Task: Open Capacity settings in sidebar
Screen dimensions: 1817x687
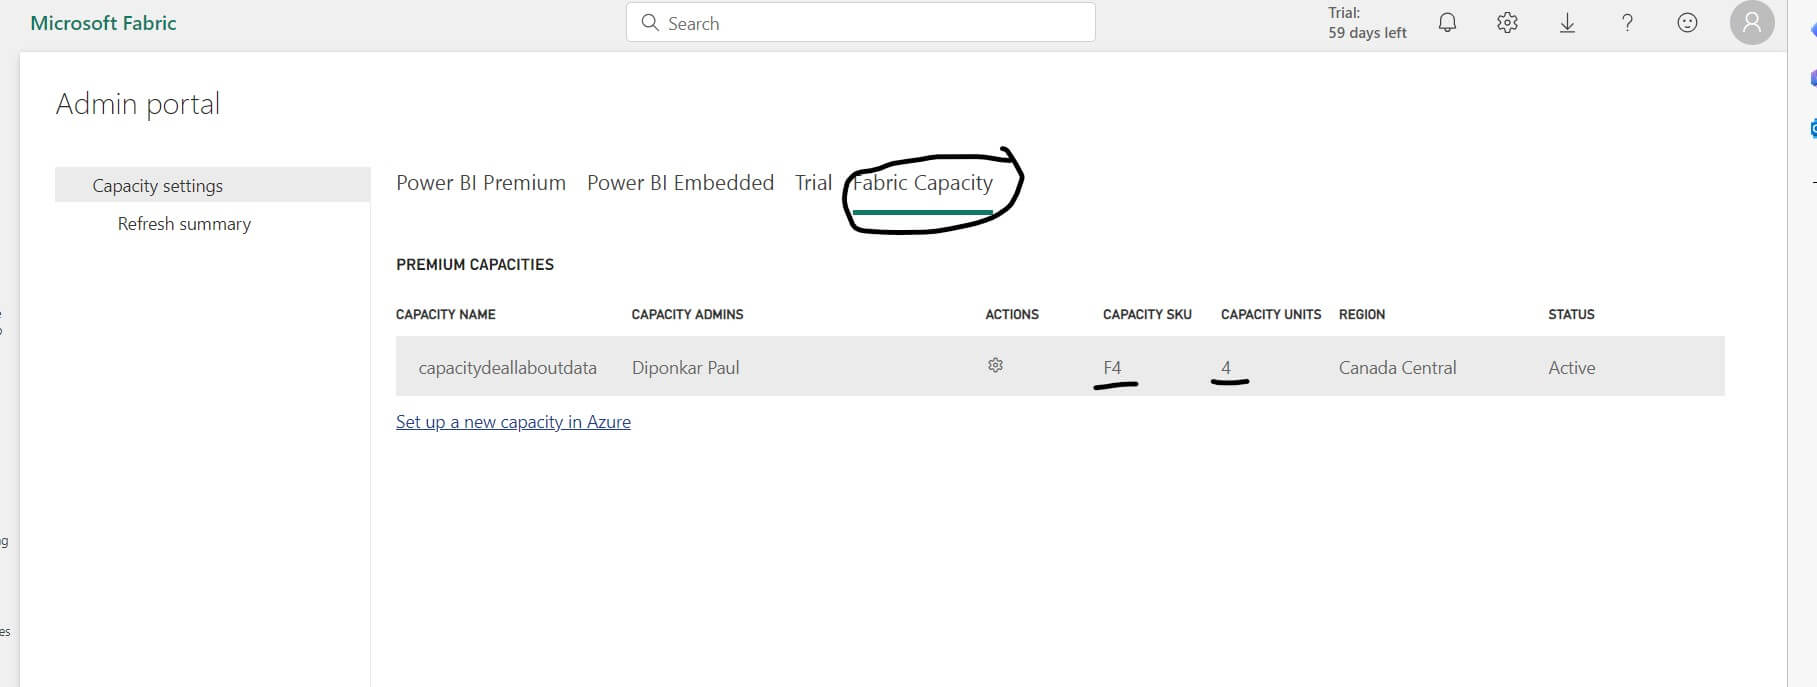Action: click(x=212, y=185)
